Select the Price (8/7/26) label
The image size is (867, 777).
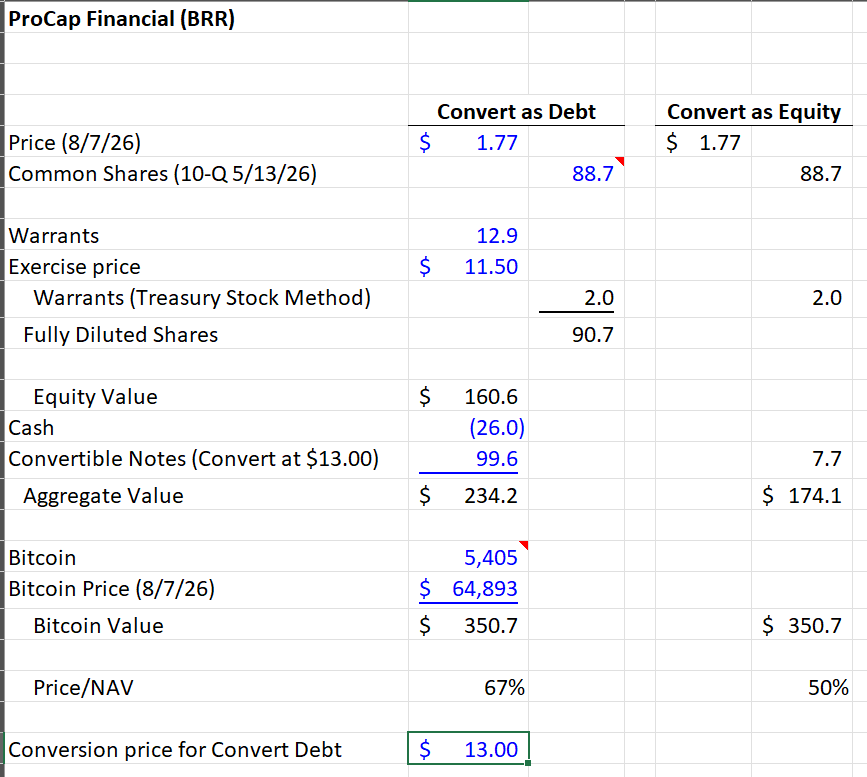coord(75,143)
